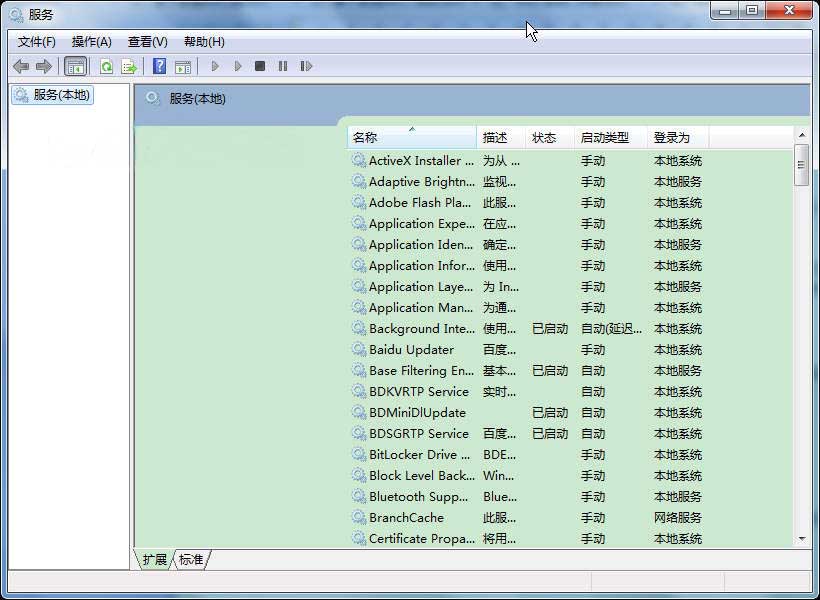
Task: Sort by the 启动类型 column header
Action: 605,137
